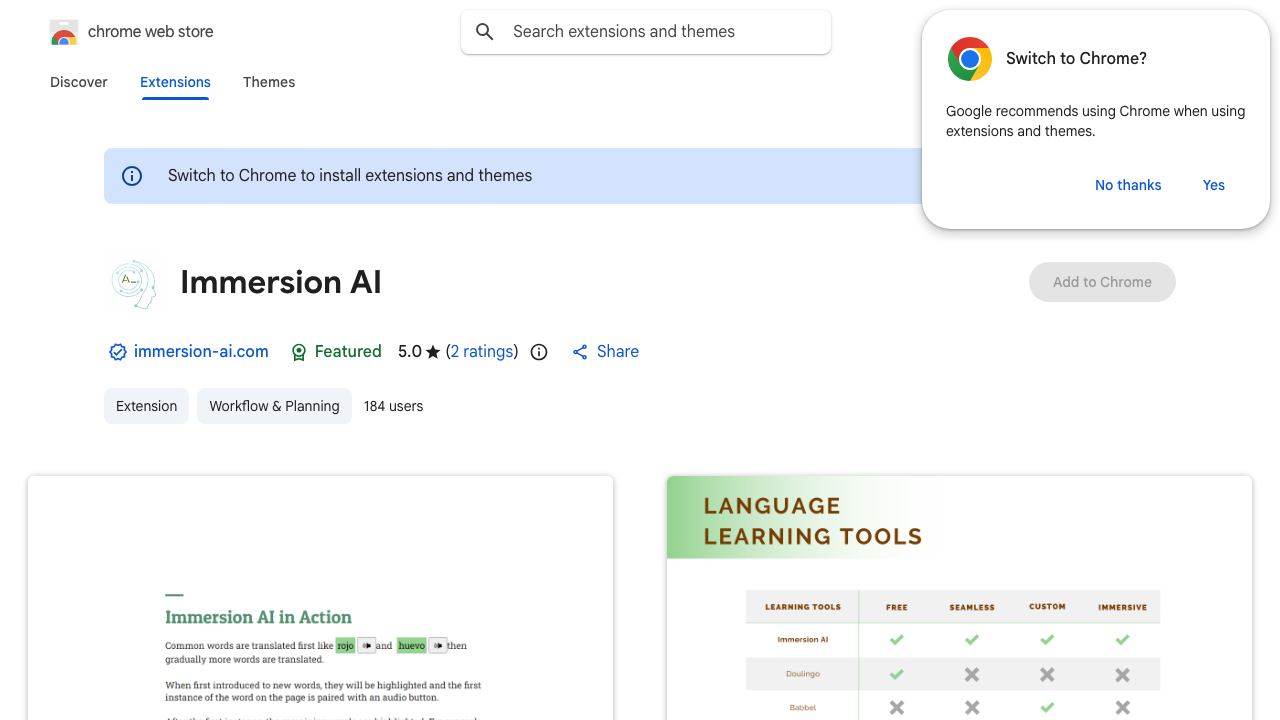Open the immersion-ai.com link
1280x720 pixels.
[x=201, y=352]
